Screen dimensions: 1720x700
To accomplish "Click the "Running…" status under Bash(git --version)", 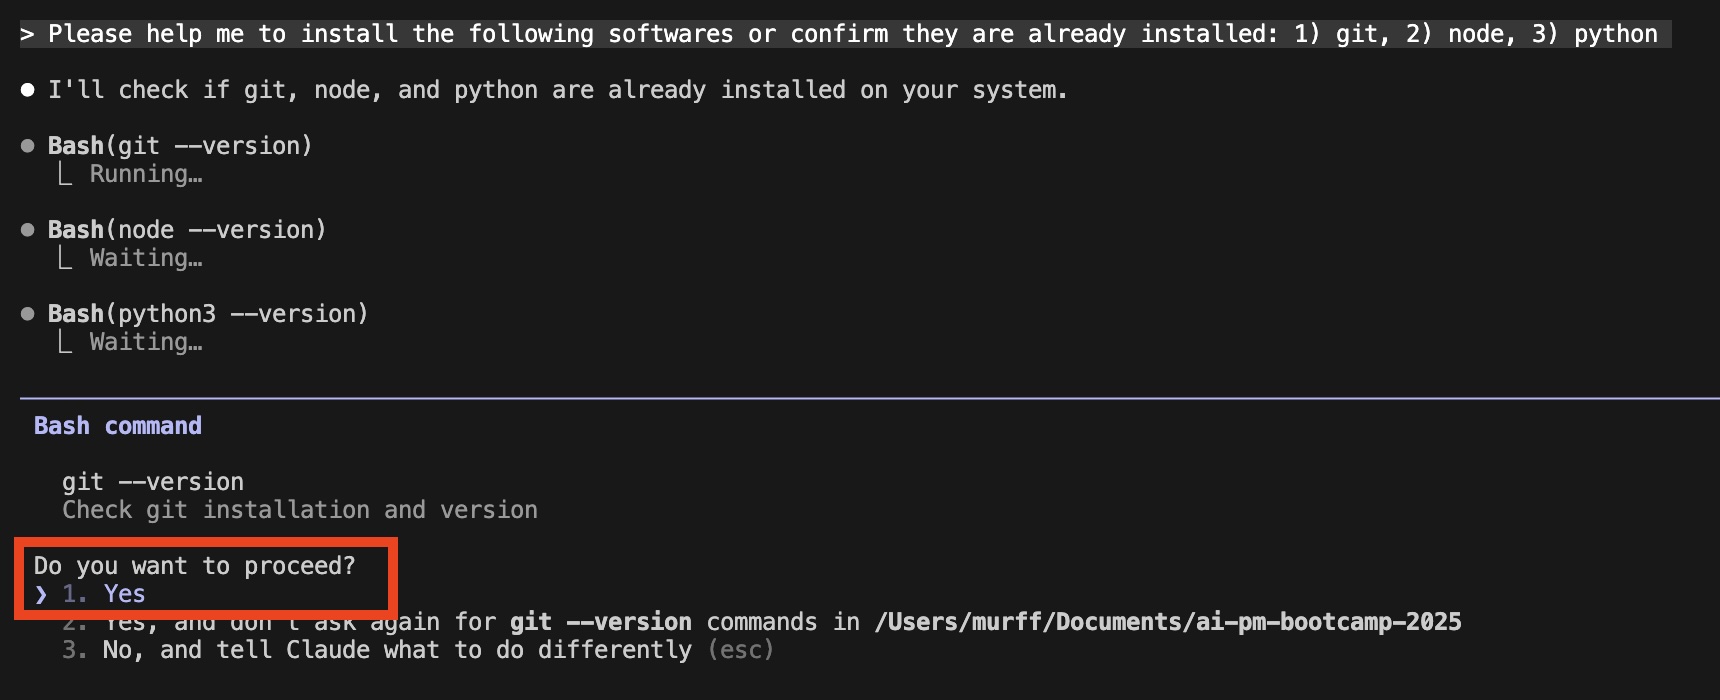I will pos(146,174).
